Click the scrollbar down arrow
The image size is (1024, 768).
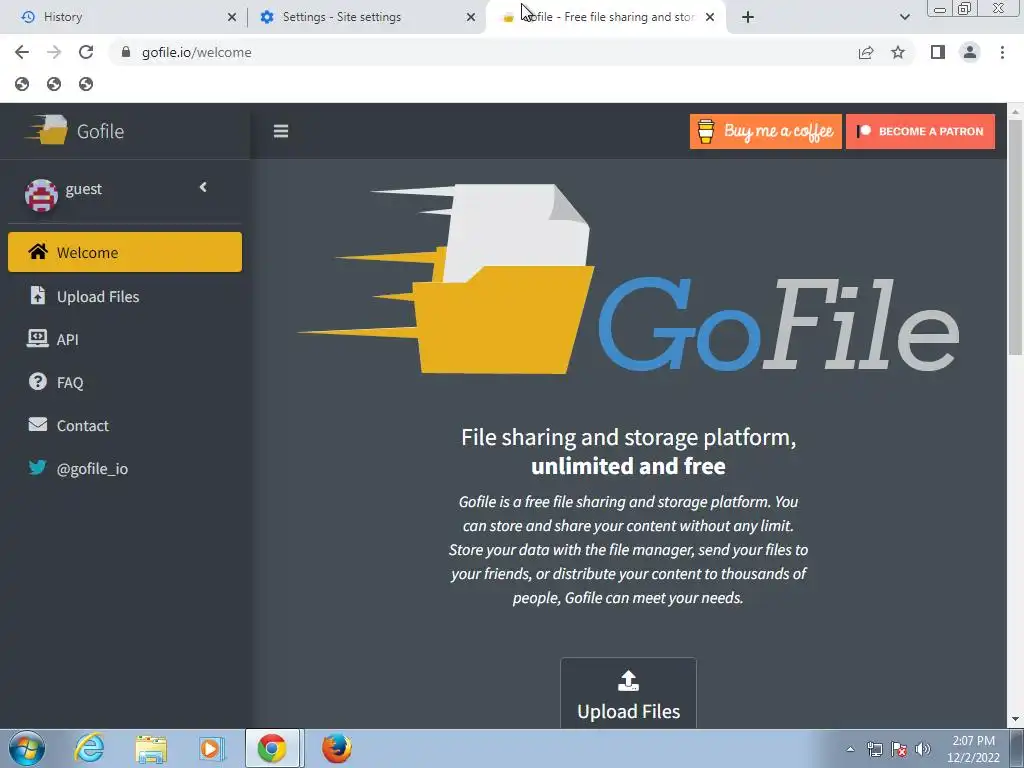tap(1016, 719)
